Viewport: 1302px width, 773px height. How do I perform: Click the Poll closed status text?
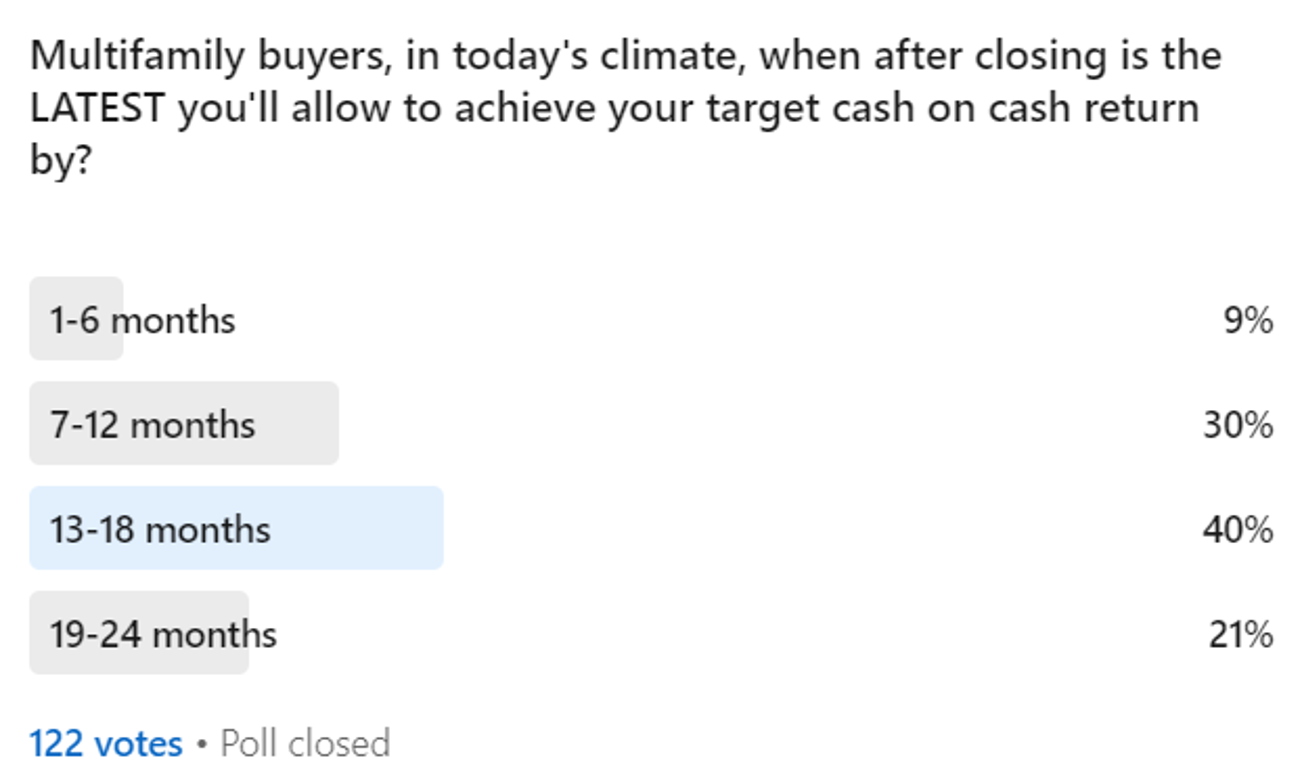[x=305, y=744]
